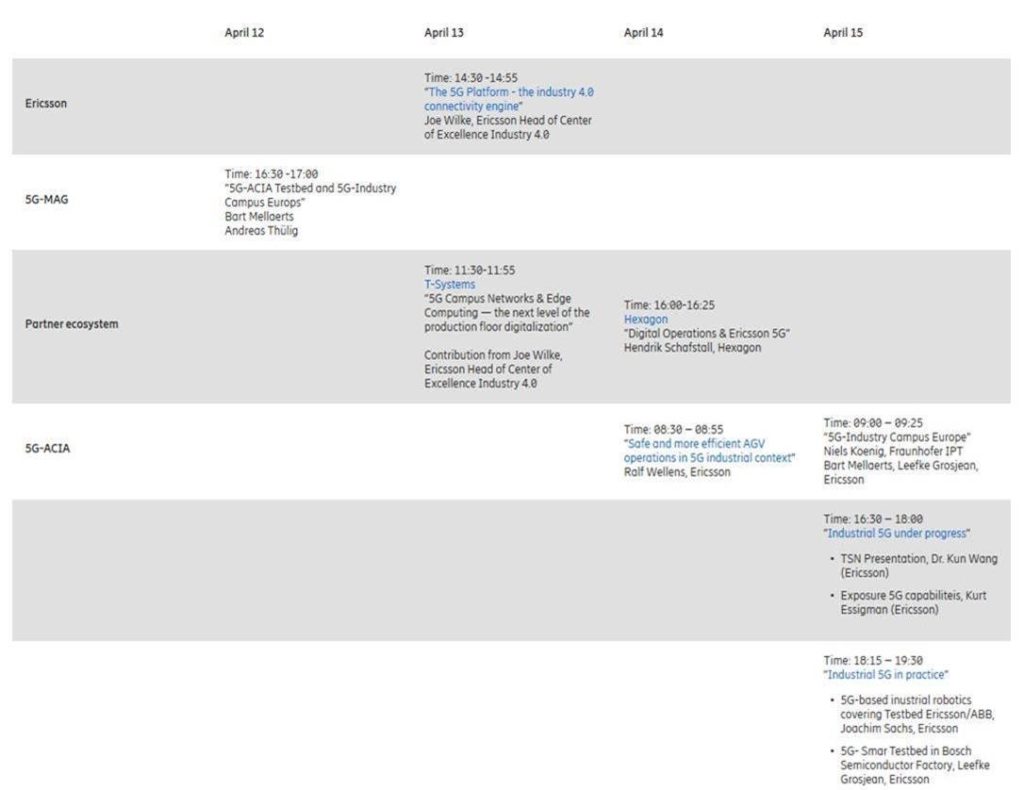Open the Hexagon partner link
The width and height of the screenshot is (1024, 790).
645,319
